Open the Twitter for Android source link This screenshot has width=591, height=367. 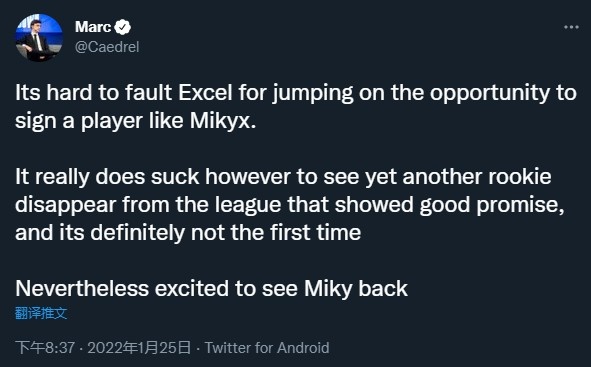pos(267,347)
